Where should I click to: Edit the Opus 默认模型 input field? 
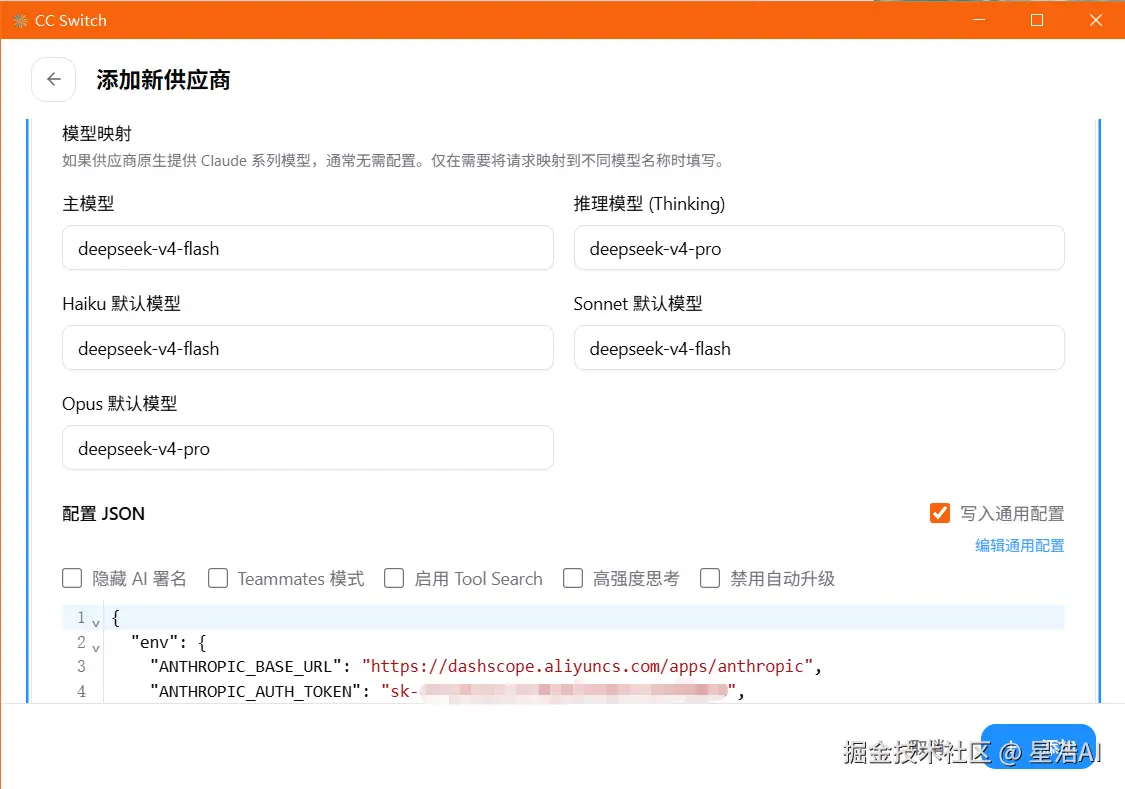(x=308, y=448)
